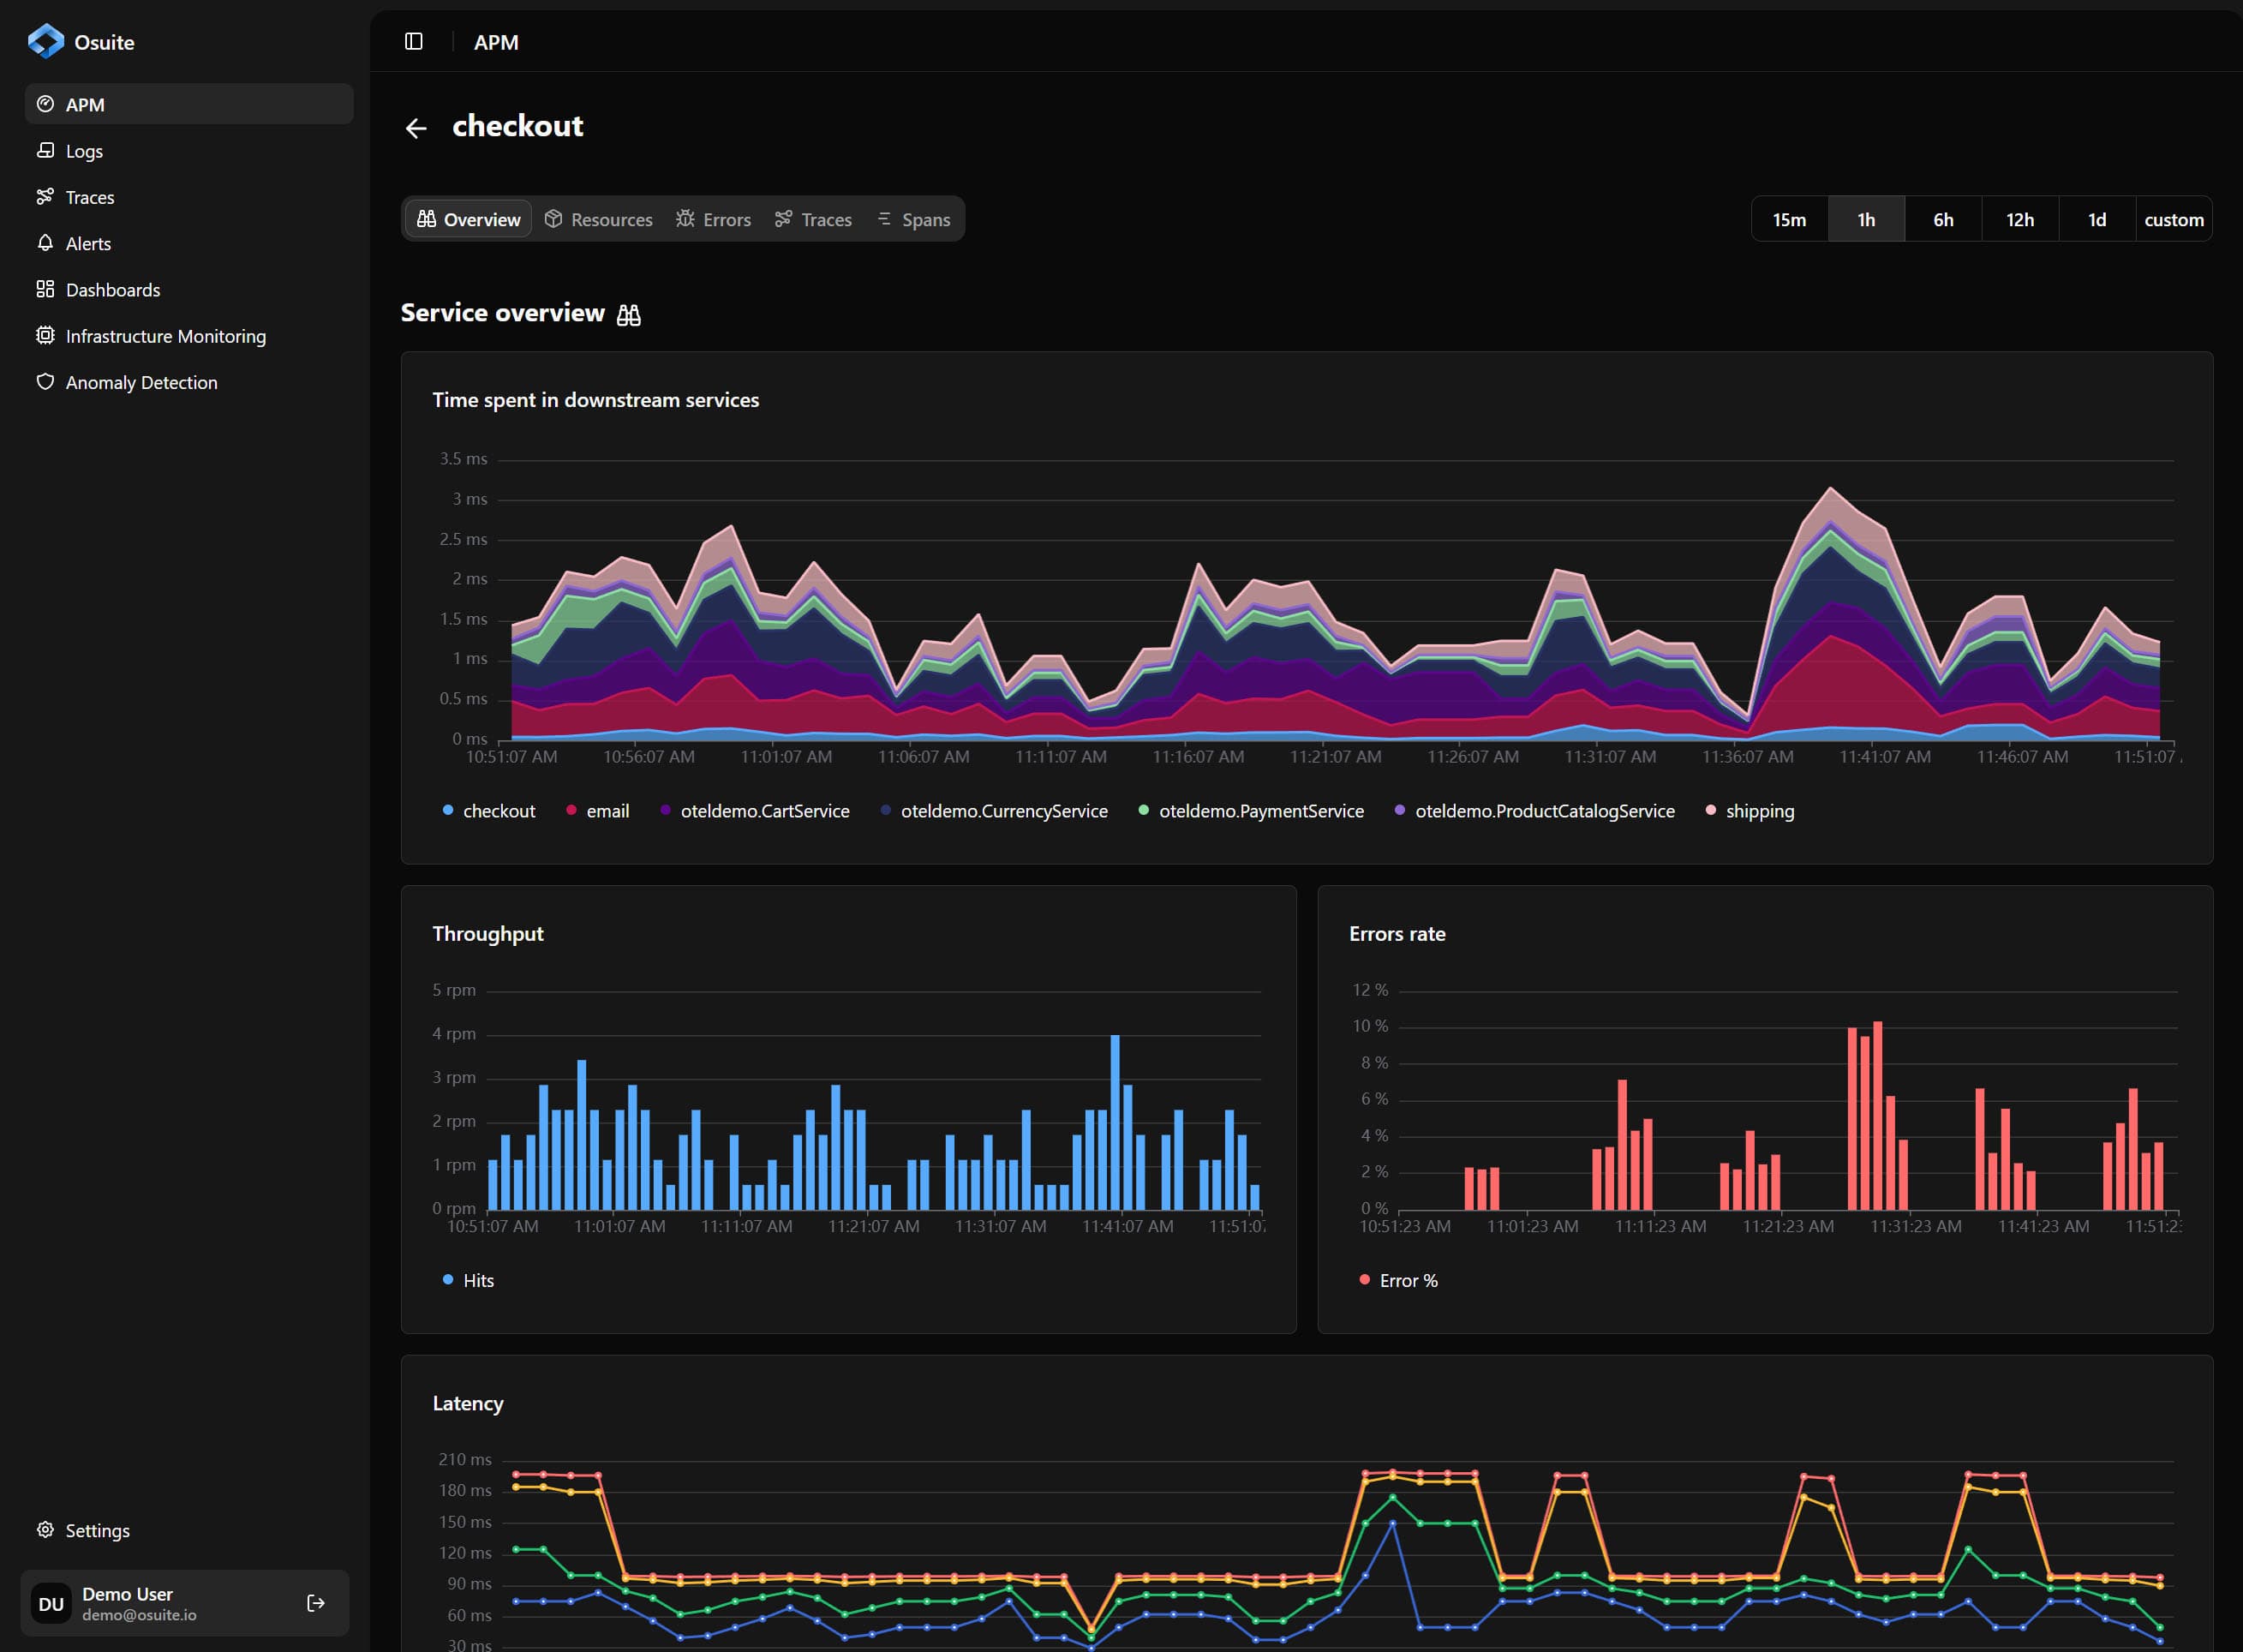This screenshot has height=1652, width=2243.
Task: Navigate to Dashboards in the sidebar
Action: coord(112,289)
